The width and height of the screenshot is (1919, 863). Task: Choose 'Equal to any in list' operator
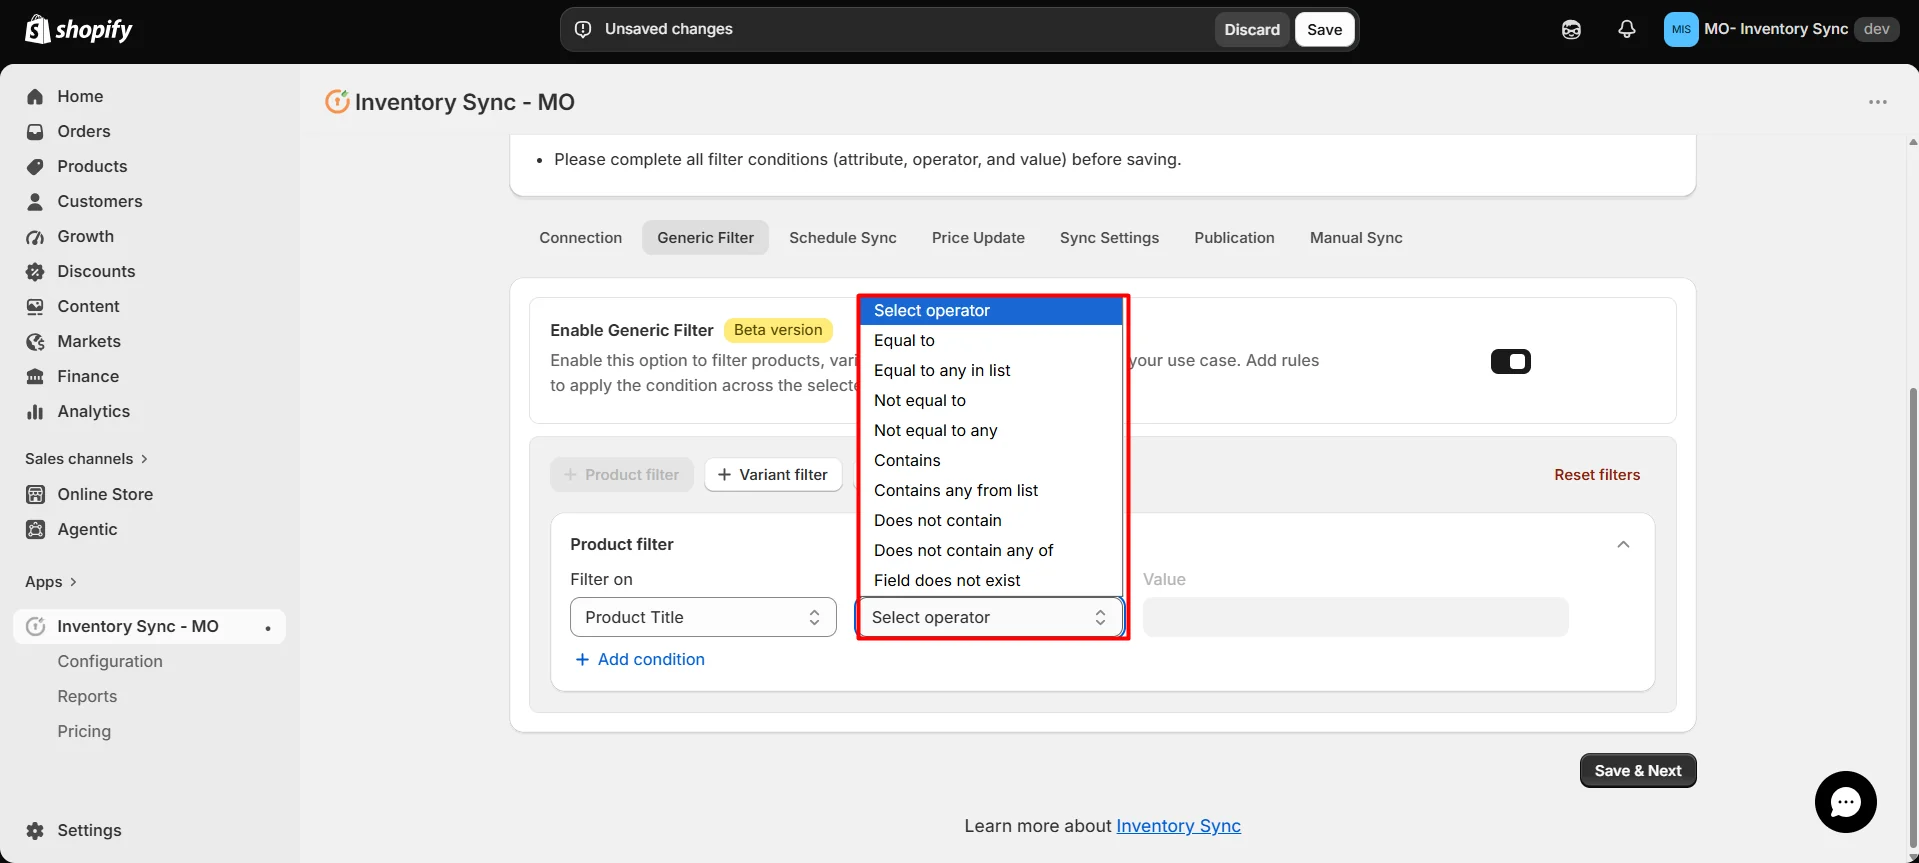pyautogui.click(x=991, y=370)
